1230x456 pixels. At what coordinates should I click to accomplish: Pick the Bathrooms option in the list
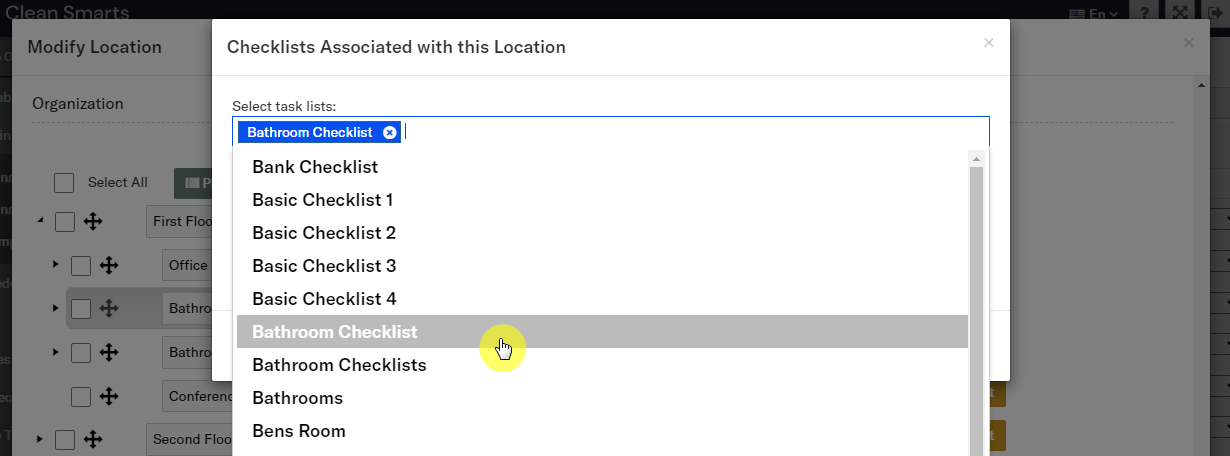click(297, 398)
